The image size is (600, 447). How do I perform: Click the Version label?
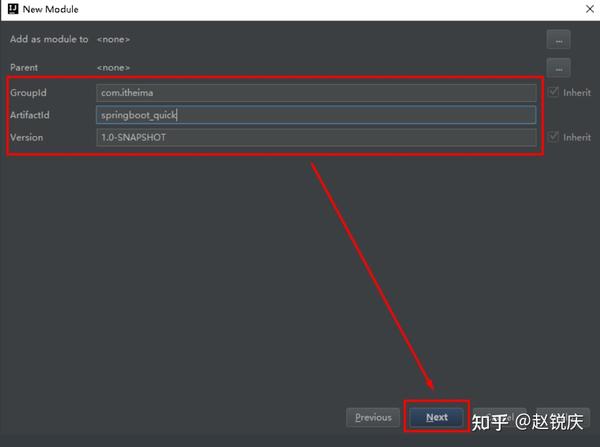pyautogui.click(x=26, y=137)
